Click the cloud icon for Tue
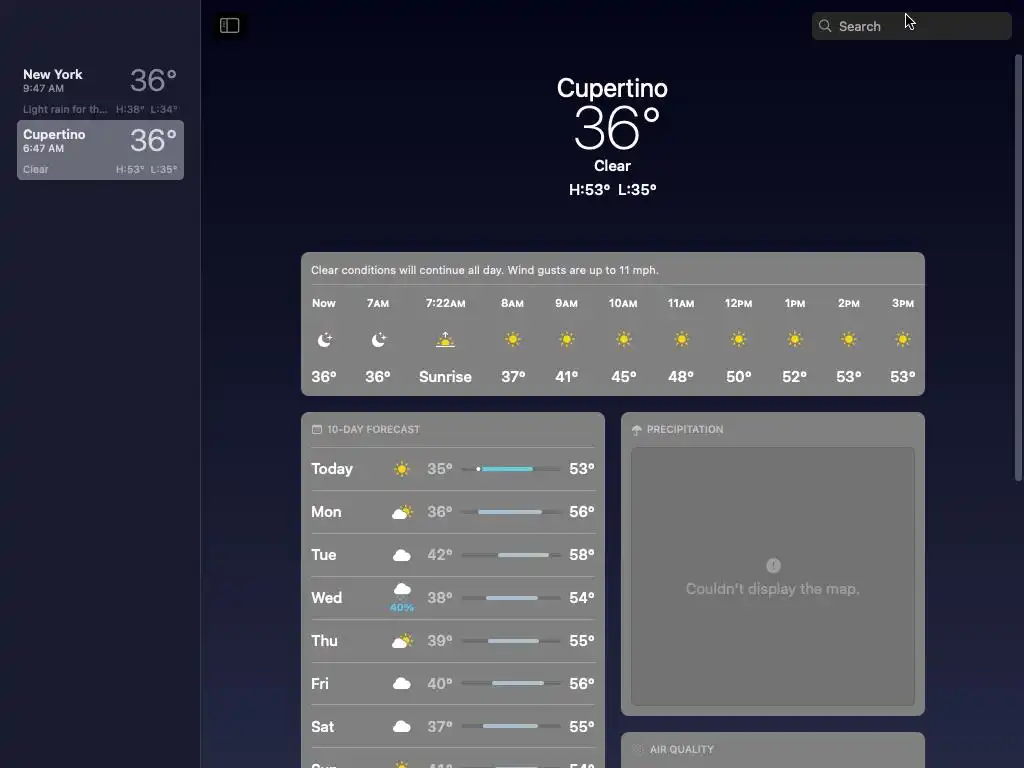 click(402, 555)
